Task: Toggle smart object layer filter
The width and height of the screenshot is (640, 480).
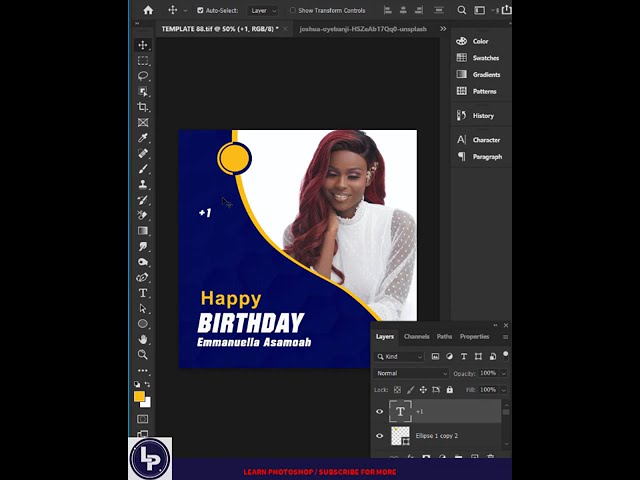Action: tap(493, 356)
